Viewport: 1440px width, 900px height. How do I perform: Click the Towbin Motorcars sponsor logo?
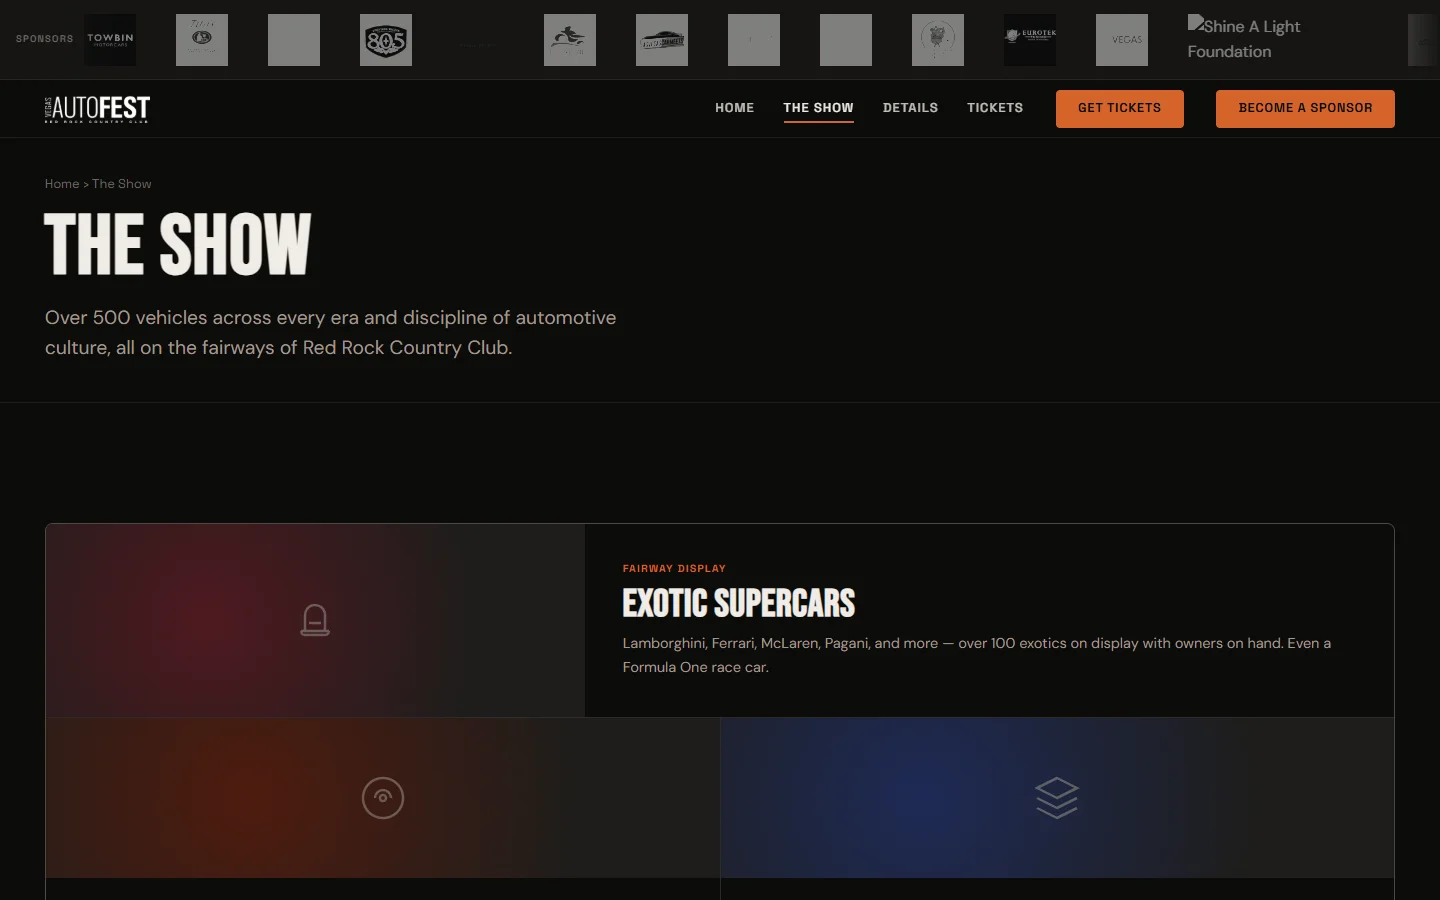click(x=110, y=40)
